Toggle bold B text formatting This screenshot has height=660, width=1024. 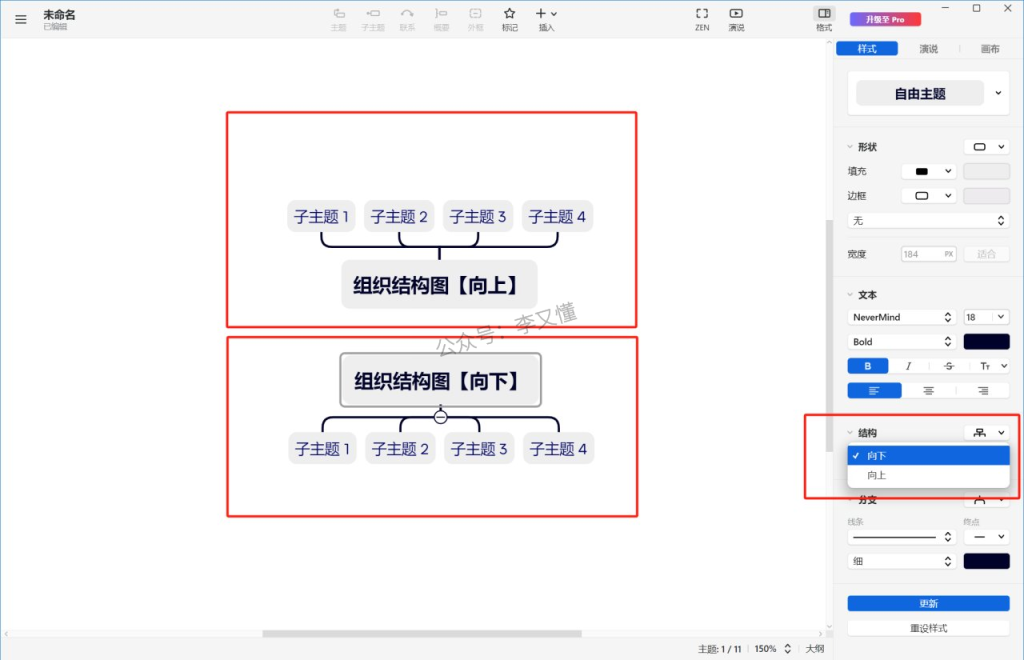click(x=867, y=366)
